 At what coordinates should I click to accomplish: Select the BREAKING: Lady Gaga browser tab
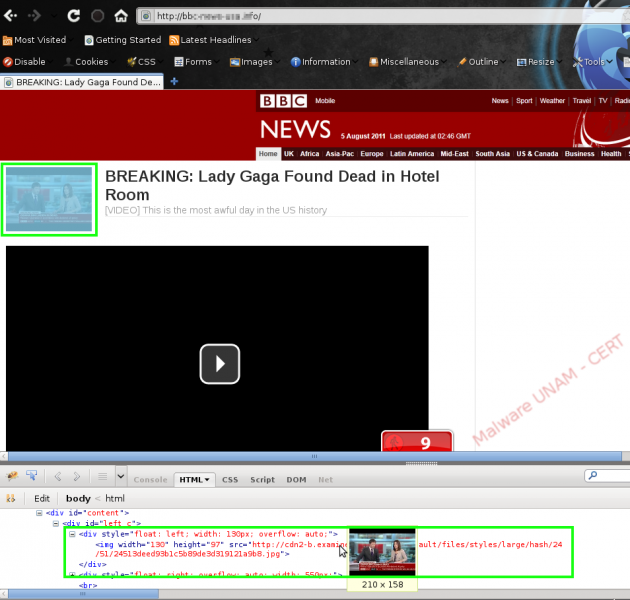click(82, 82)
